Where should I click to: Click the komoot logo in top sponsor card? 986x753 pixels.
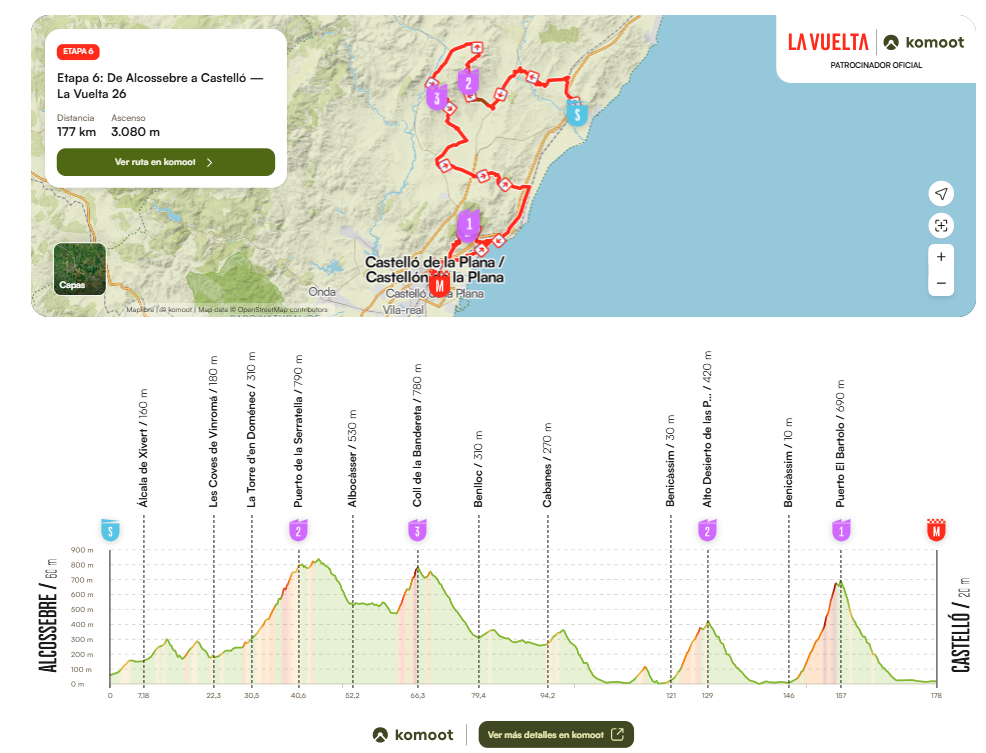click(924, 42)
